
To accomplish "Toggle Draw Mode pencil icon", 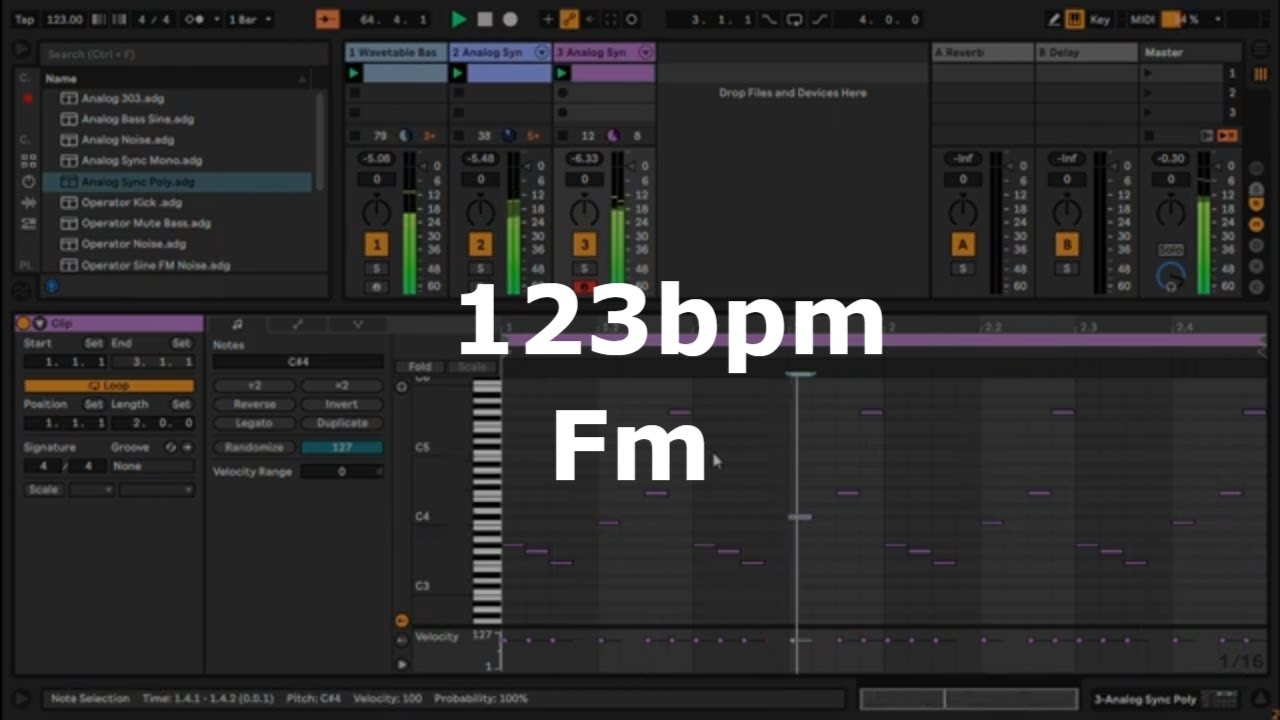I will point(1054,19).
